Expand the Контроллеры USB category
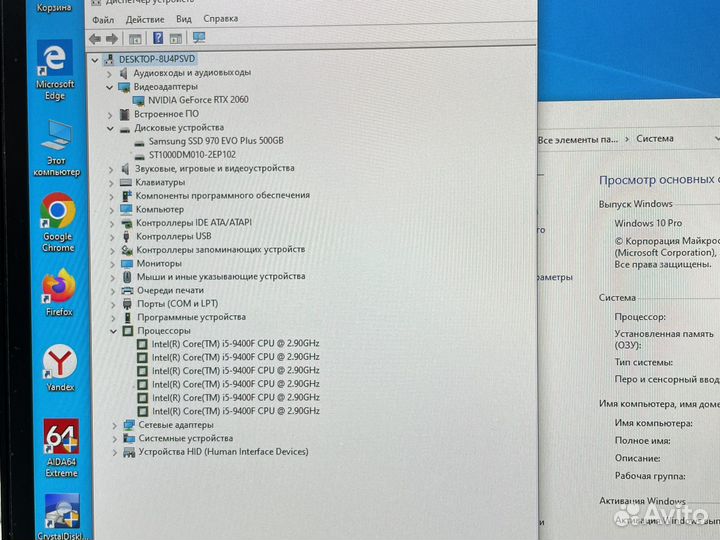 click(x=112, y=237)
